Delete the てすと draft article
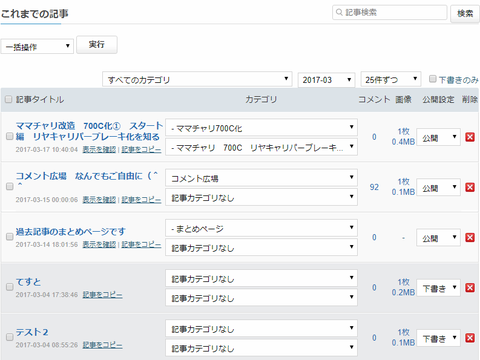This screenshot has height=360, width=480. click(x=470, y=288)
